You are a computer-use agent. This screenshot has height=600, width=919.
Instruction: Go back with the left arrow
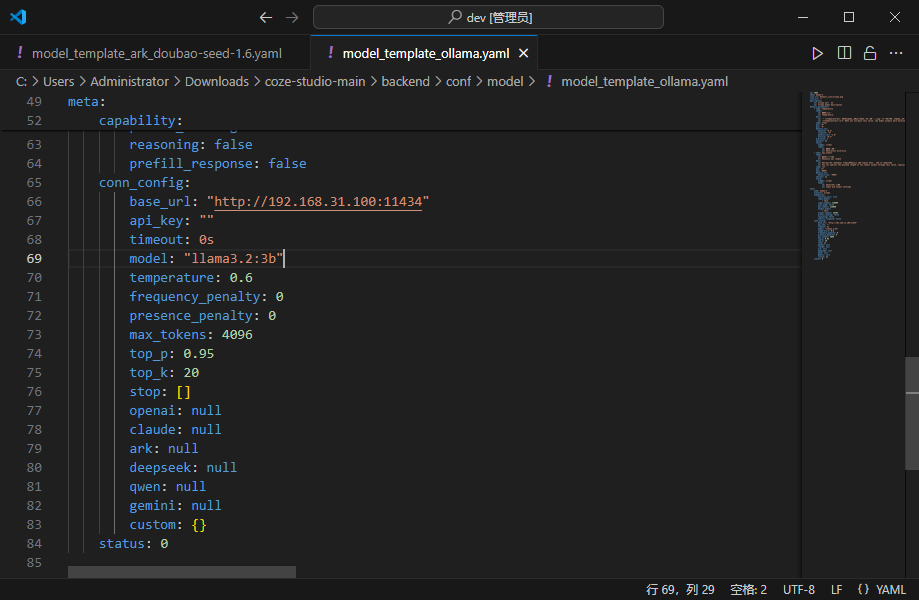[265, 17]
